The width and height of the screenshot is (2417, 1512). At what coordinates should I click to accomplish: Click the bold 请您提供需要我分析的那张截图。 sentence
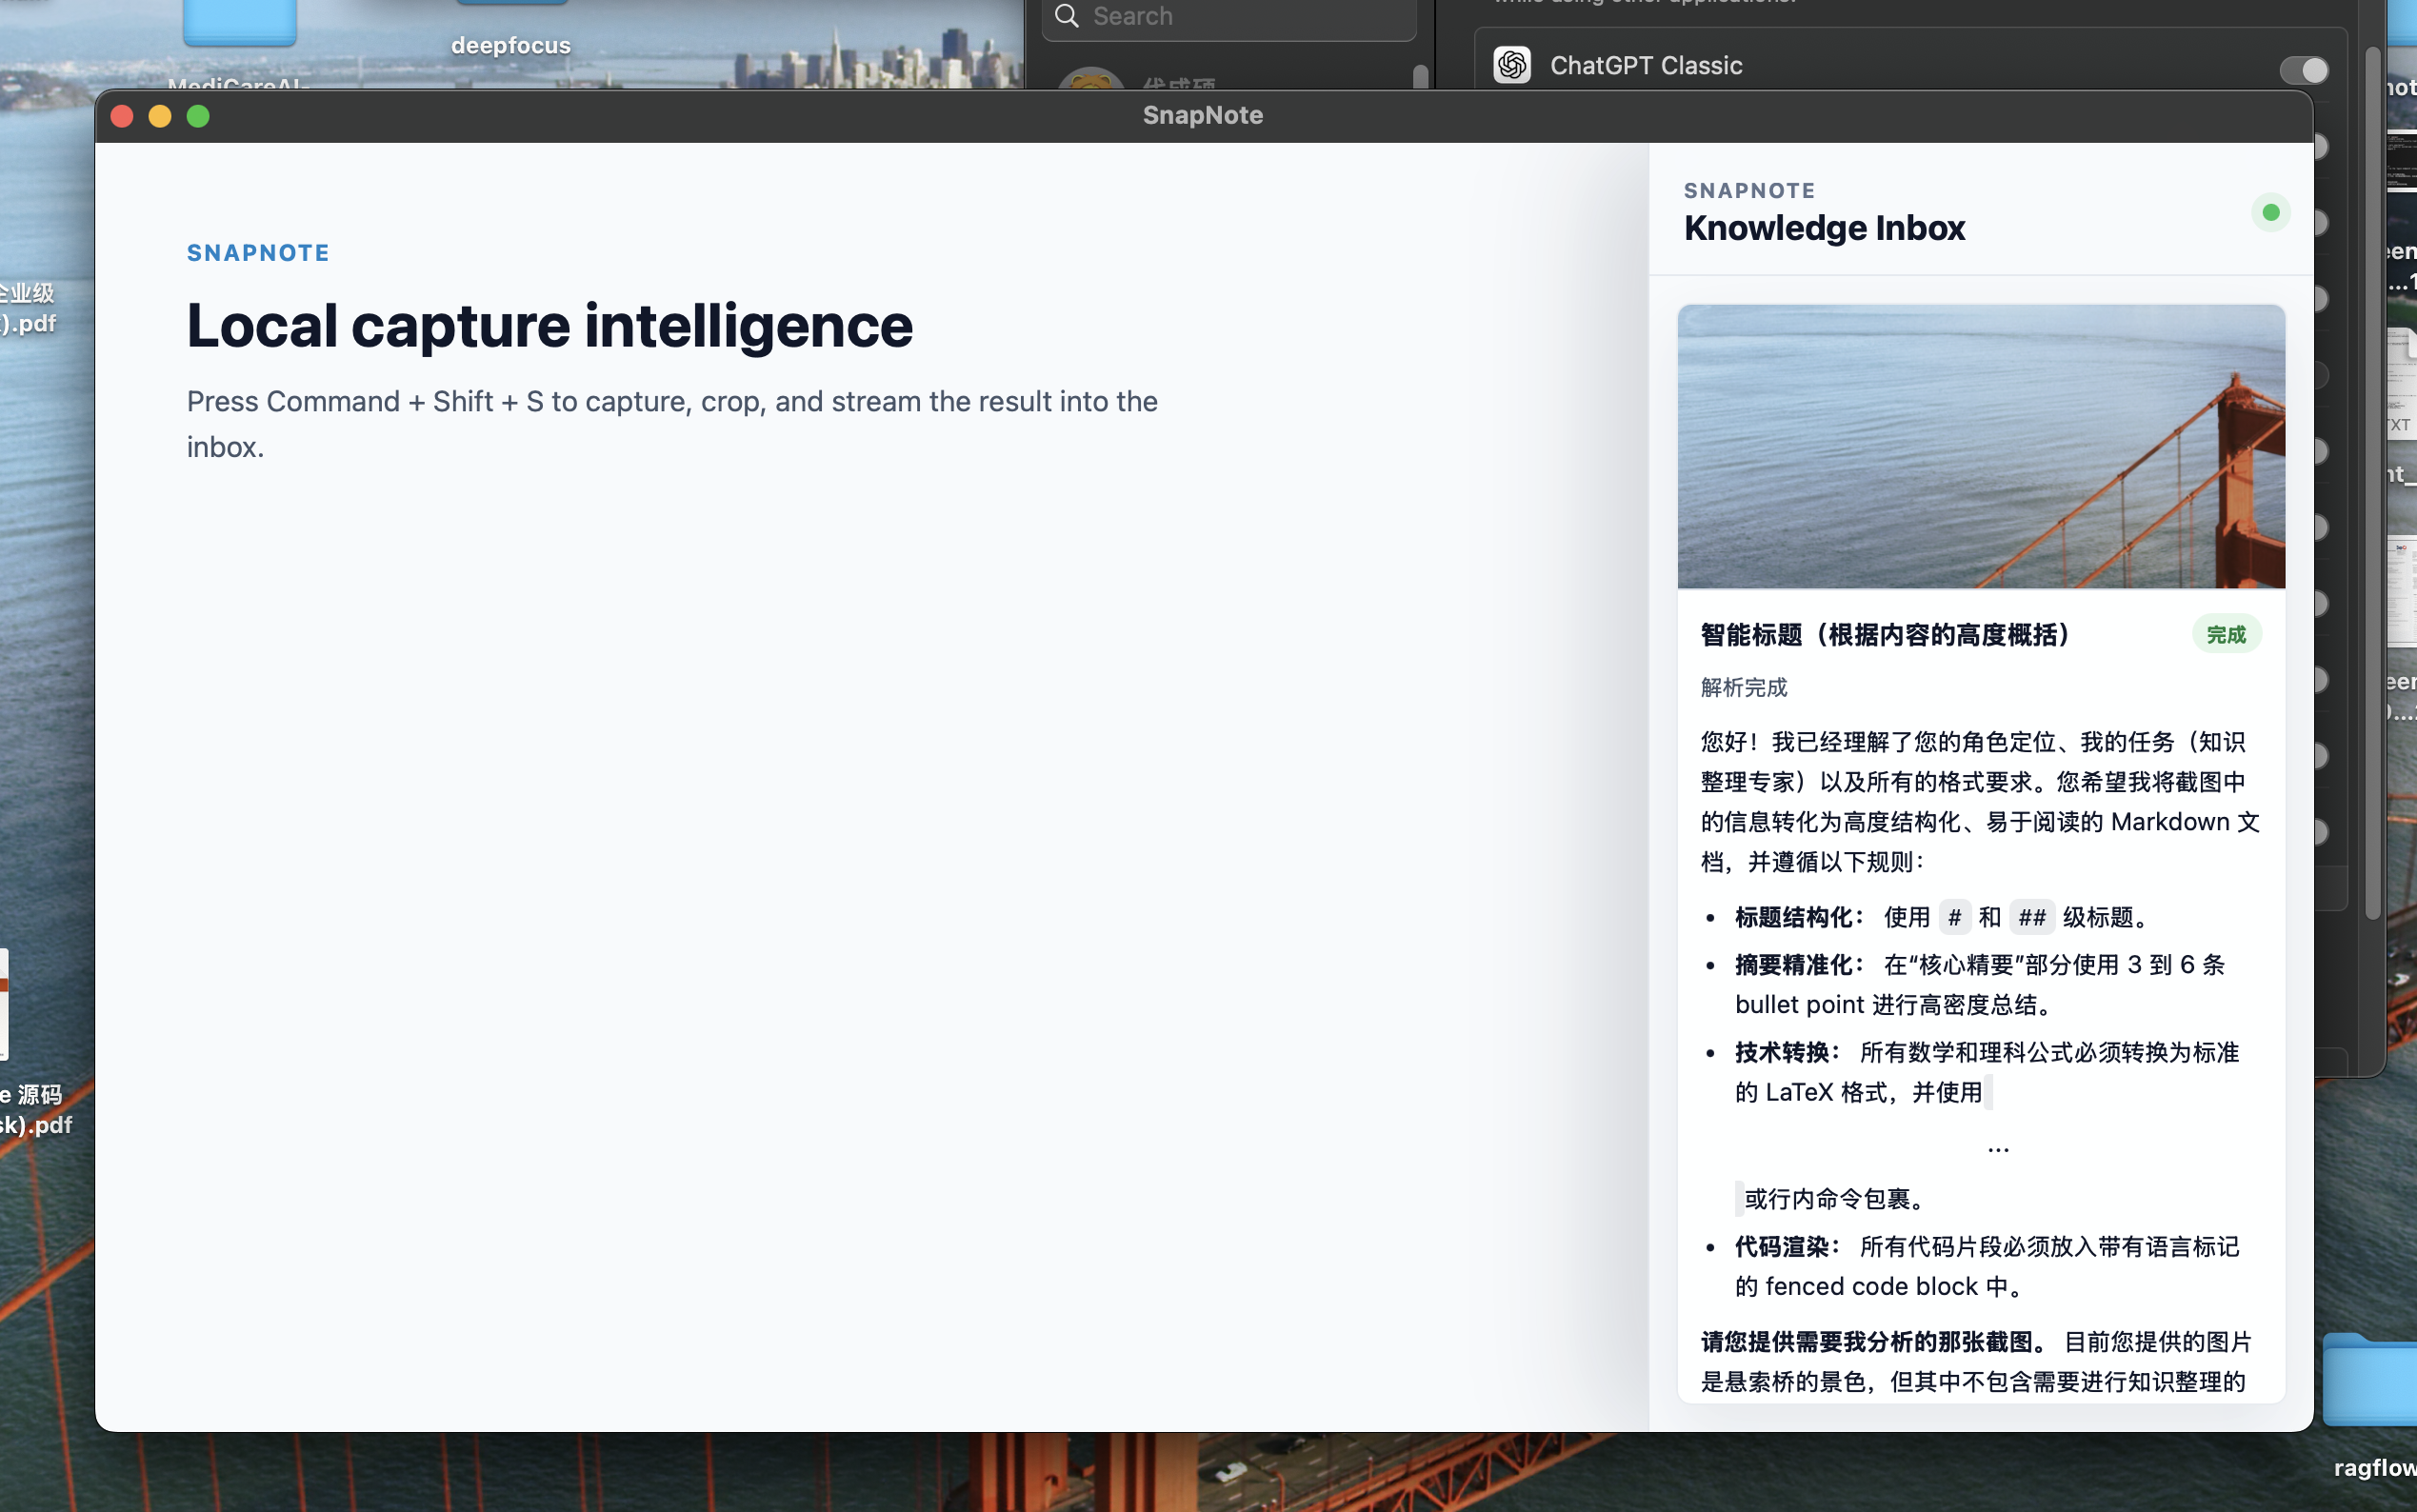tap(1875, 1342)
